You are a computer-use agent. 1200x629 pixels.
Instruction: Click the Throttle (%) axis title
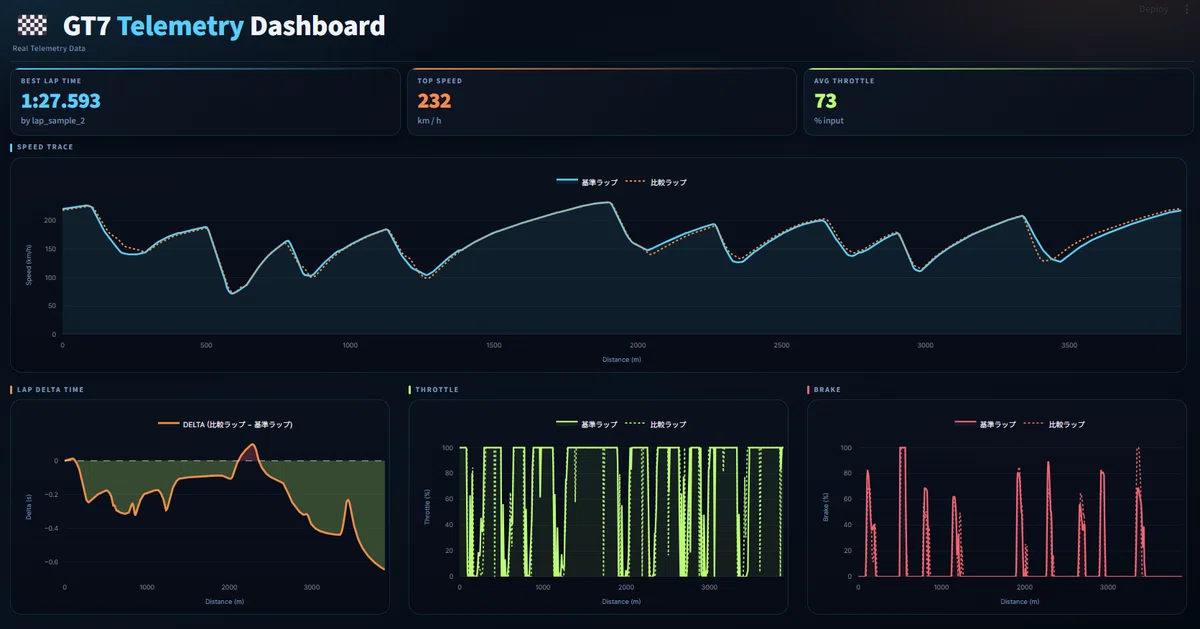(427, 507)
